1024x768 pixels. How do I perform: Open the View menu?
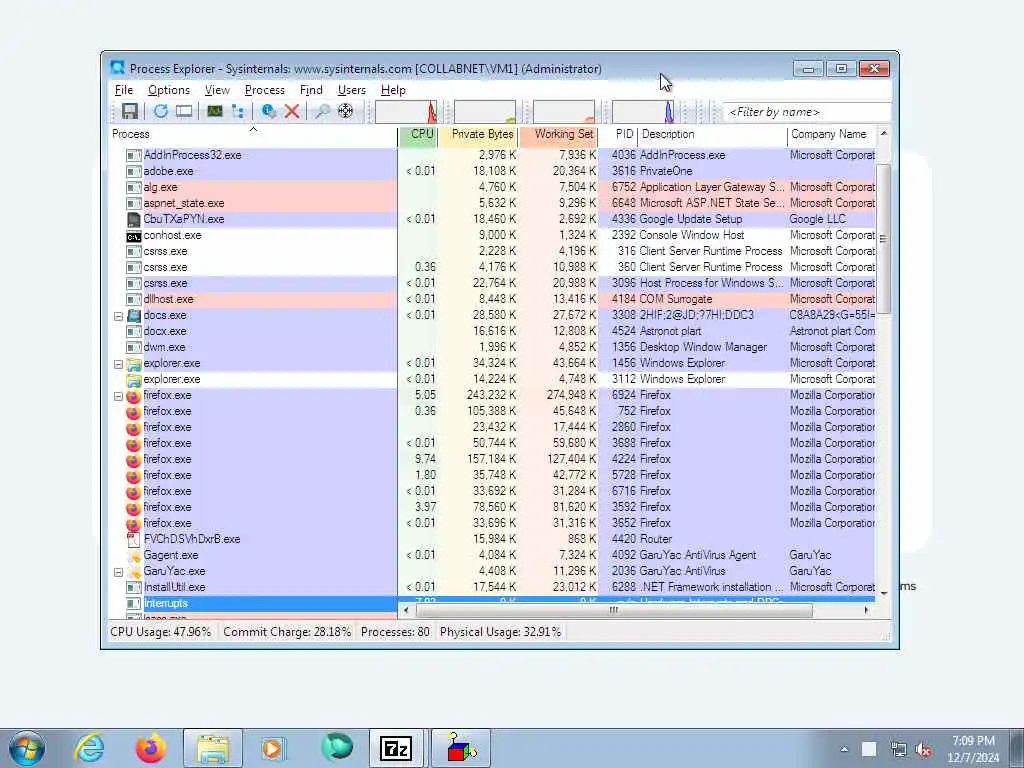click(x=217, y=90)
